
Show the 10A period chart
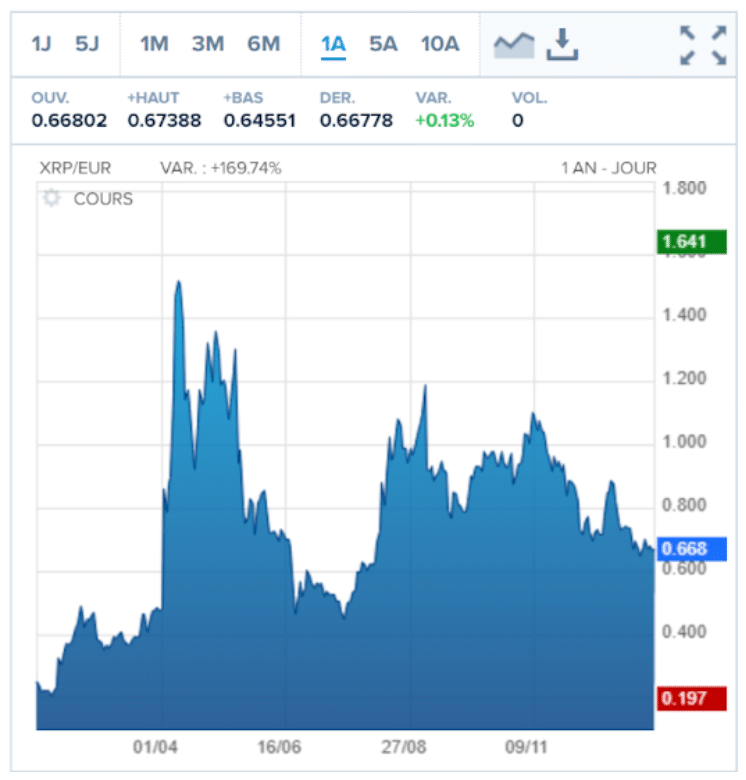(439, 44)
